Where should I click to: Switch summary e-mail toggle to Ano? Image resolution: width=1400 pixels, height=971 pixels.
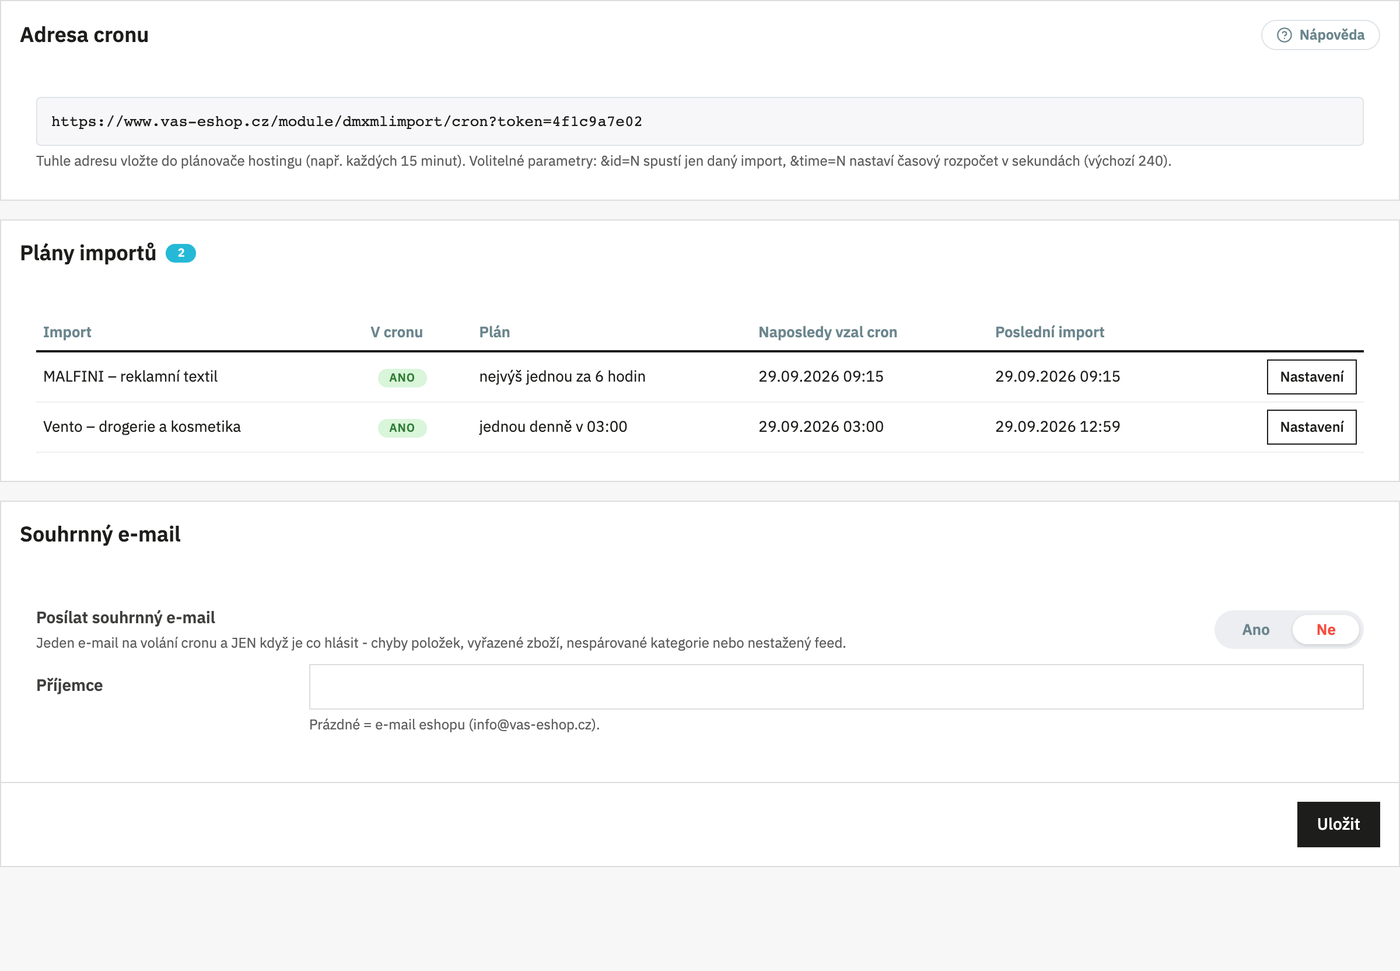tap(1255, 630)
